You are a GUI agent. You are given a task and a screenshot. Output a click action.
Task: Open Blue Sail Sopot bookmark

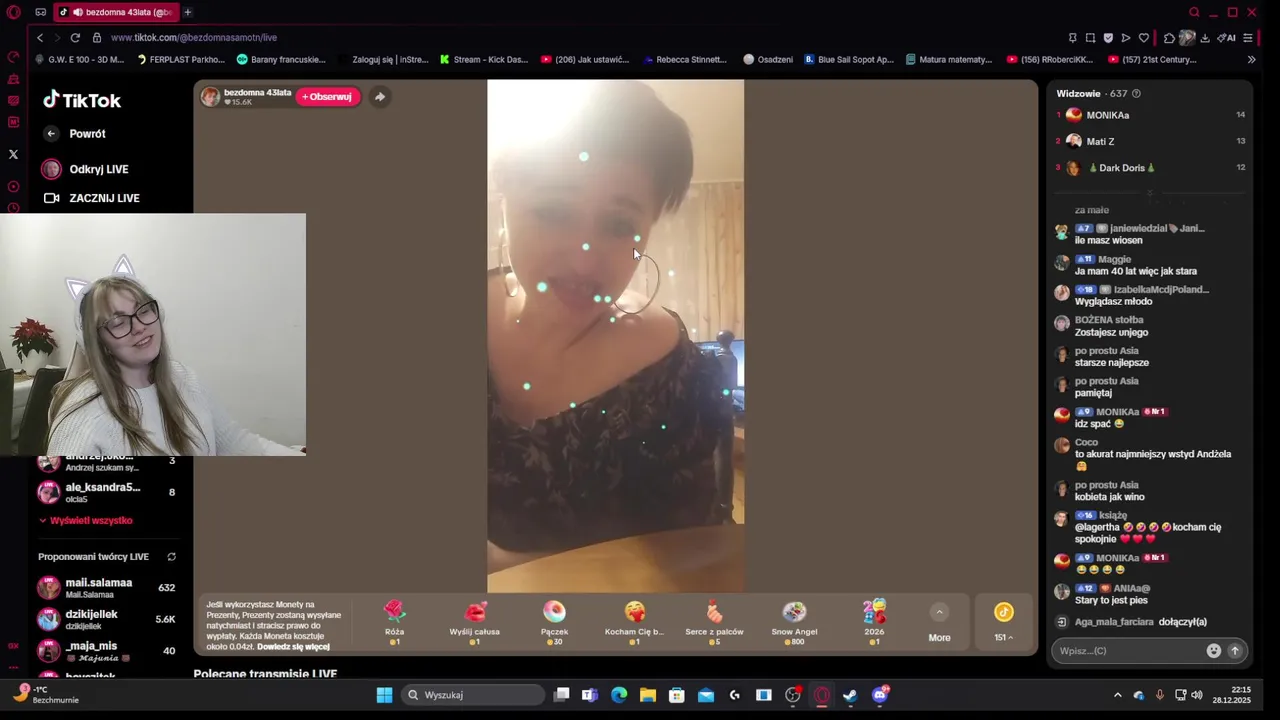pos(848,60)
